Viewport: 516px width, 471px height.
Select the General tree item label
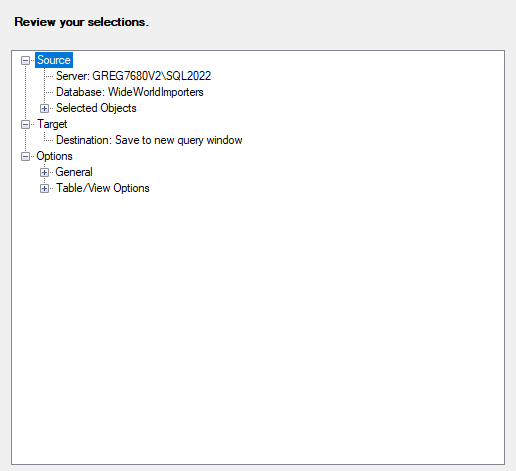click(74, 172)
